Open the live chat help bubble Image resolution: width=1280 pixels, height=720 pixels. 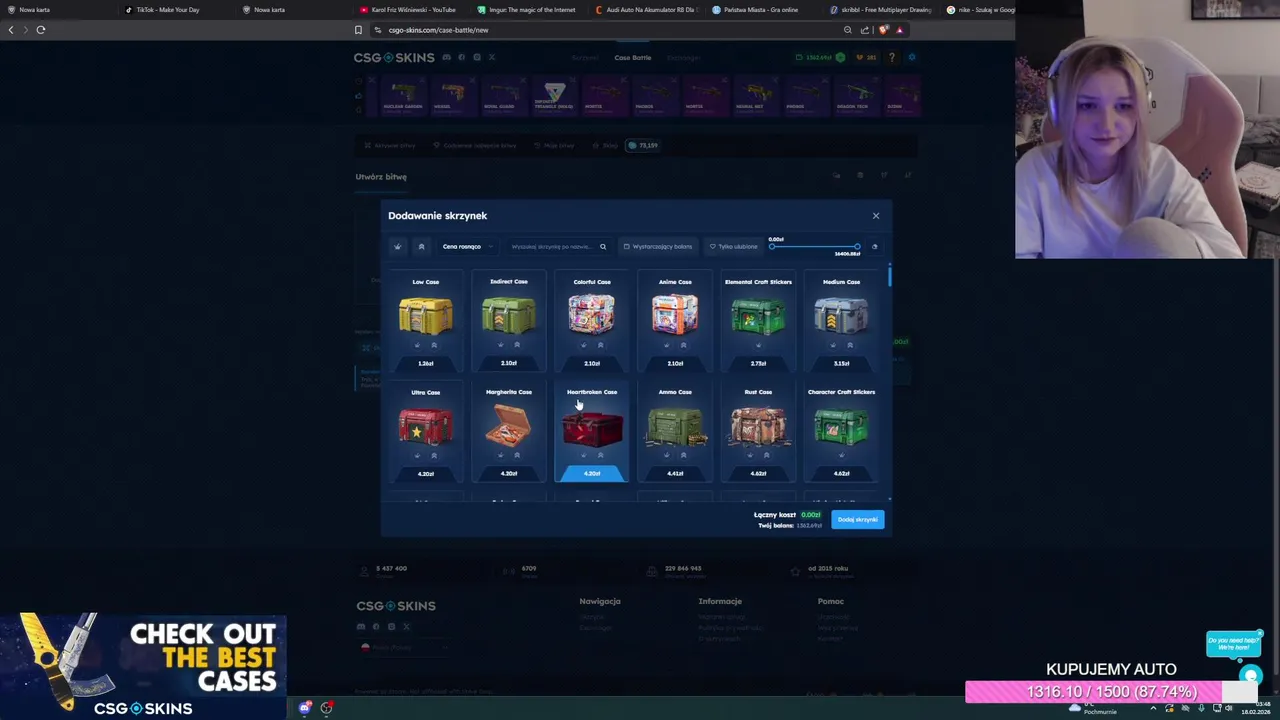point(1250,676)
